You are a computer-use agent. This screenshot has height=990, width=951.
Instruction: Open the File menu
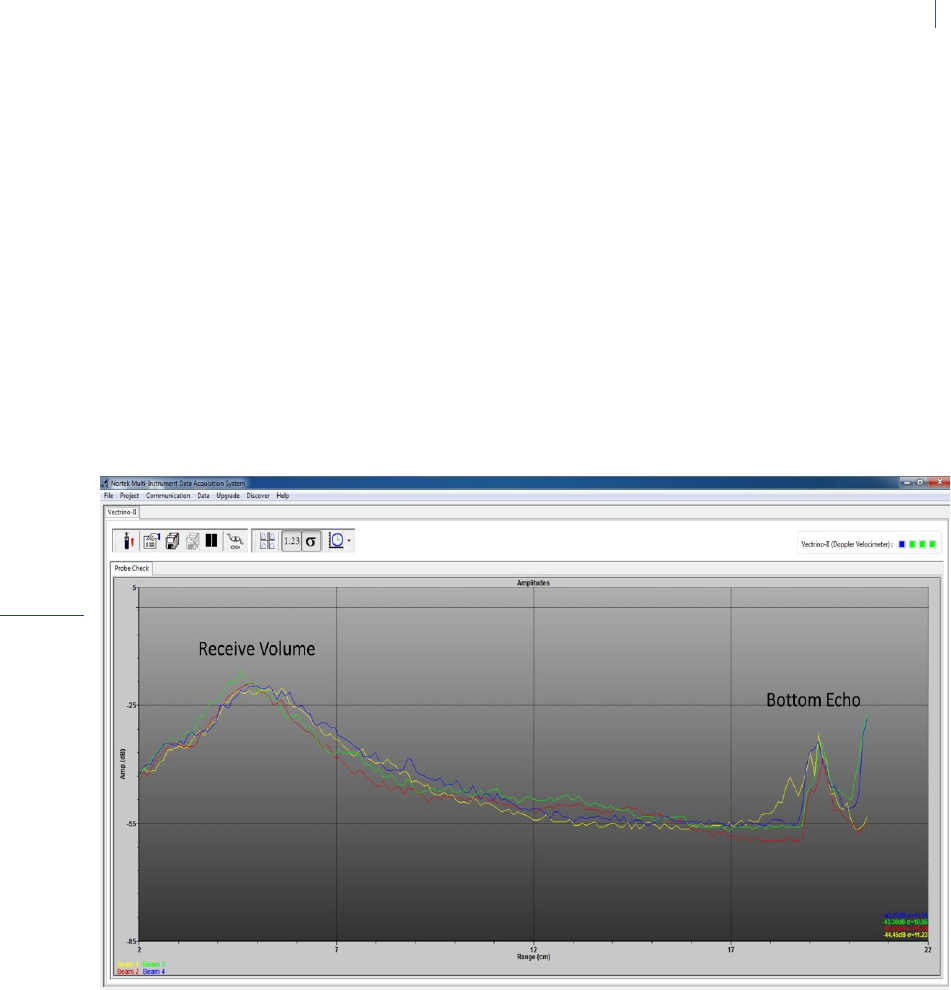(109, 496)
